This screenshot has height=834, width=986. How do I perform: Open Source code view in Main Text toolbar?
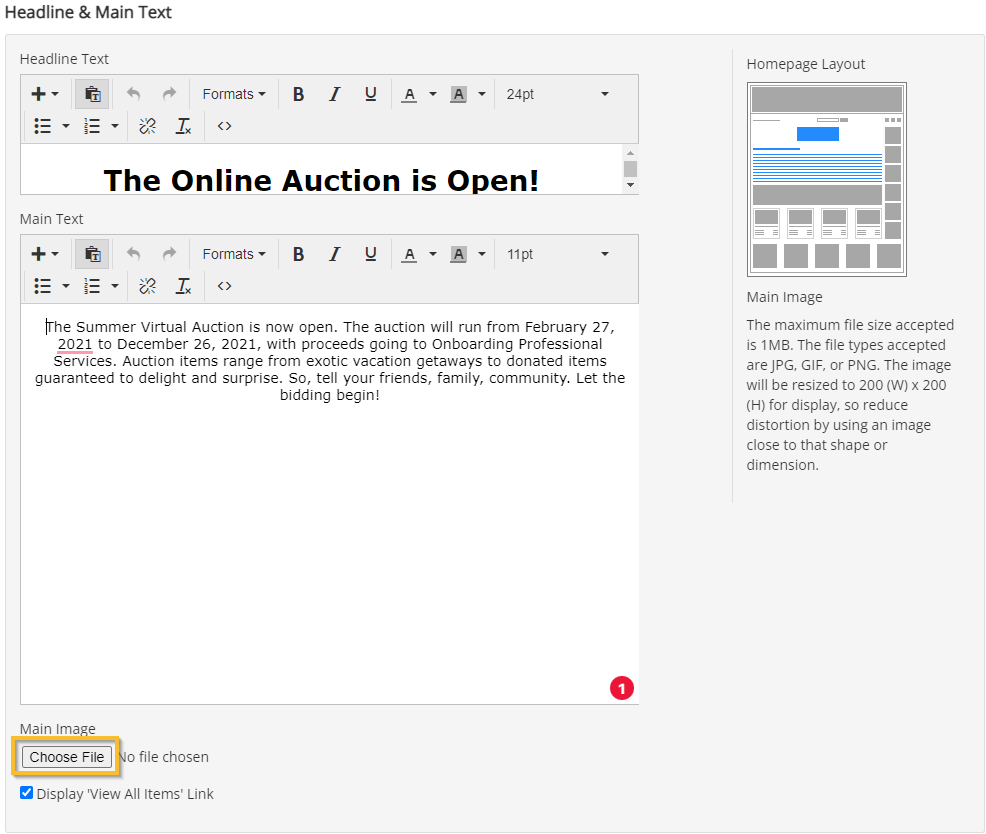[x=224, y=286]
